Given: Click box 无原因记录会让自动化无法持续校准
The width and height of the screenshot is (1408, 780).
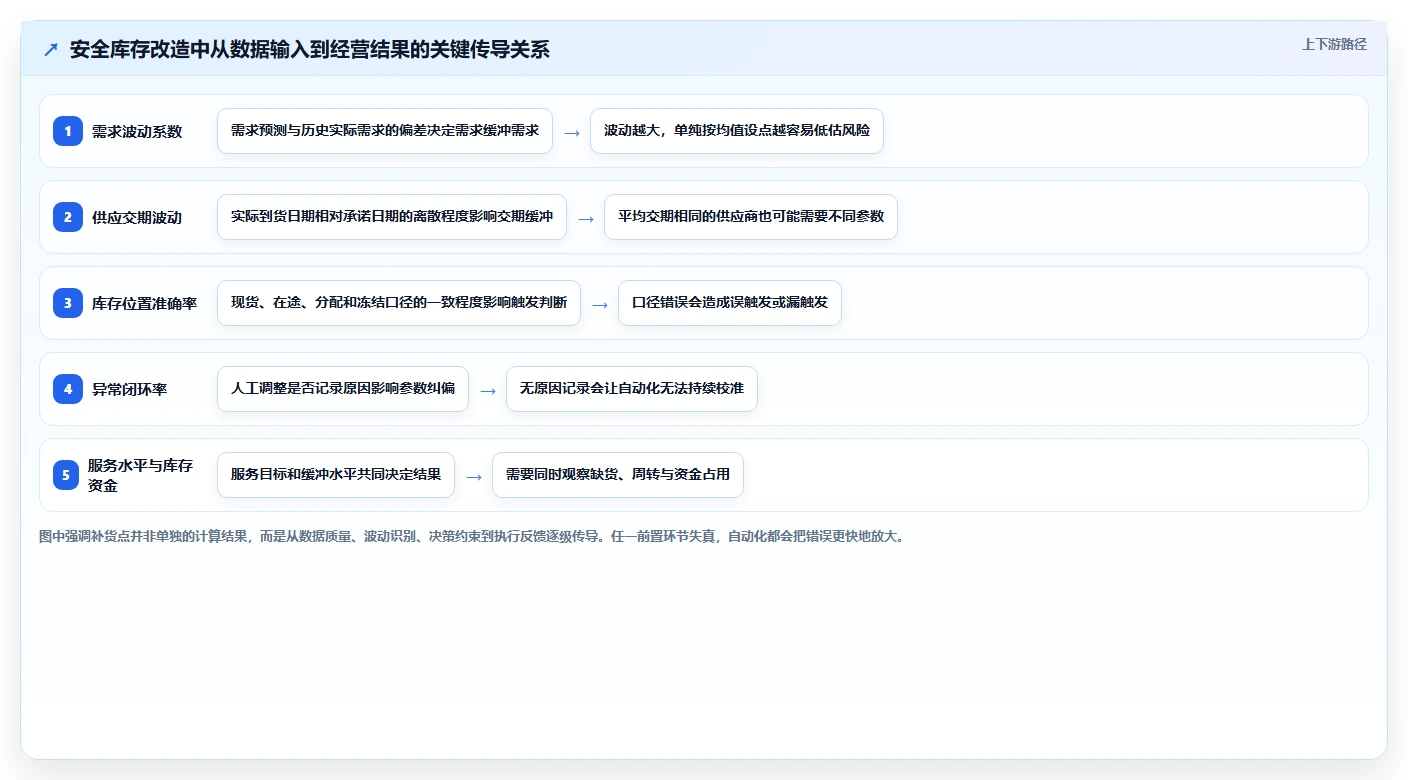Looking at the screenshot, I should [632, 389].
